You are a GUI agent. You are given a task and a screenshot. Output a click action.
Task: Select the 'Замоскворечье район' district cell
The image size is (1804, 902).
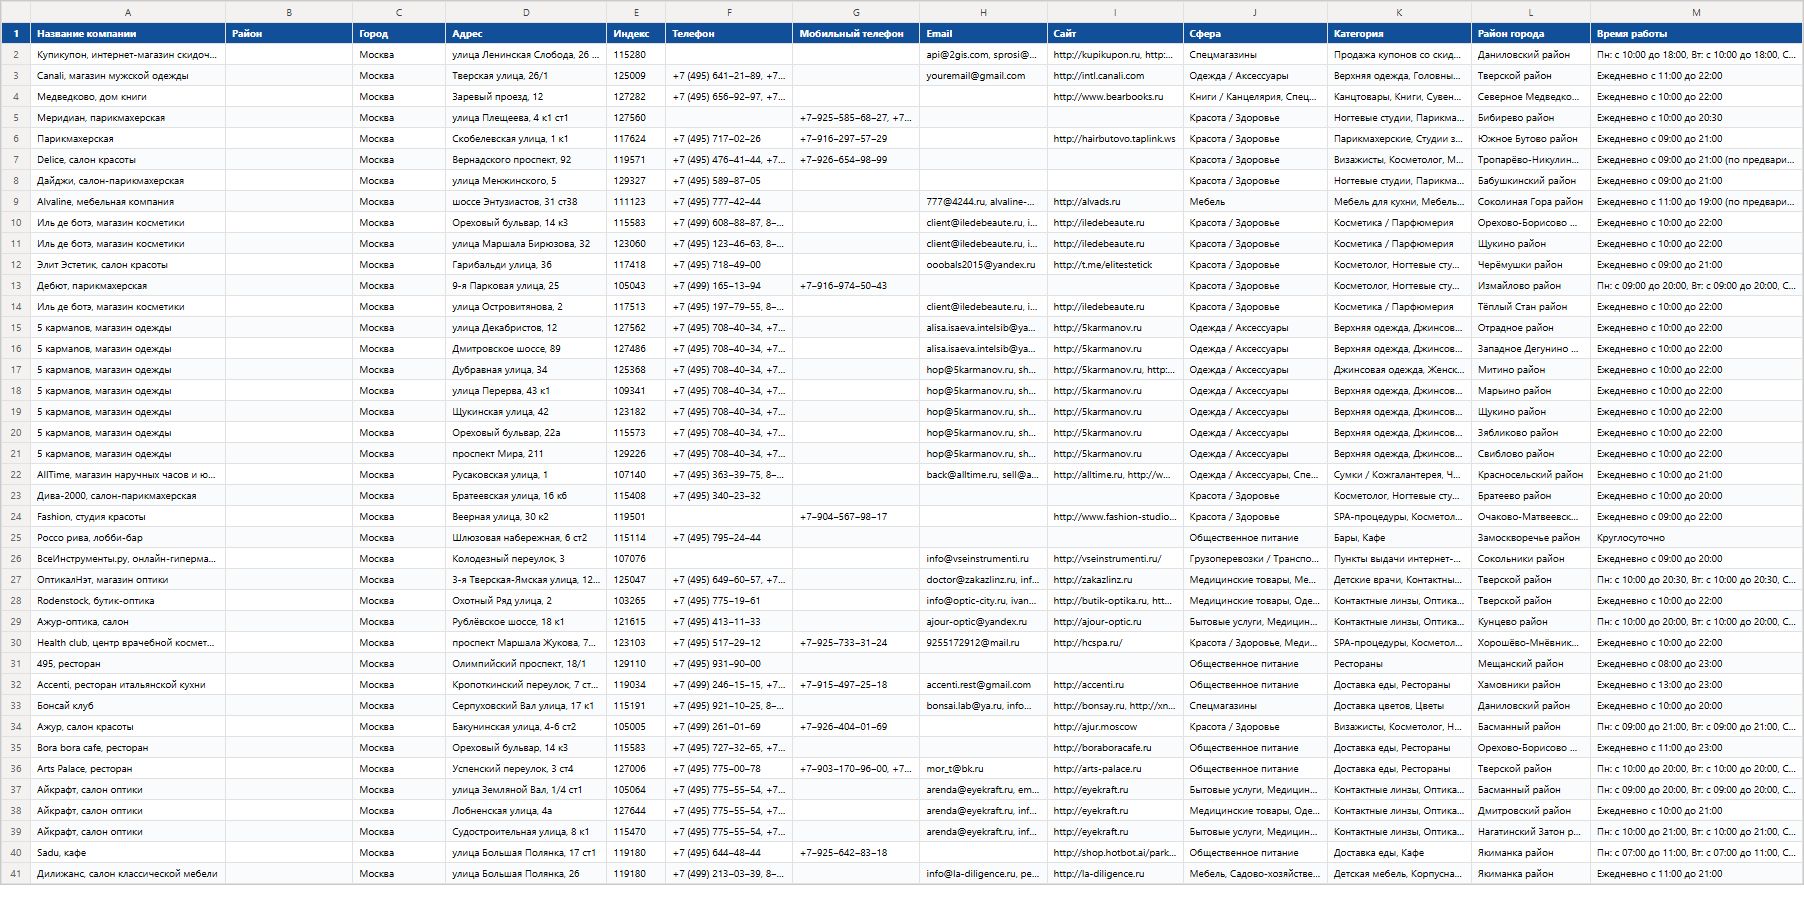point(1530,538)
